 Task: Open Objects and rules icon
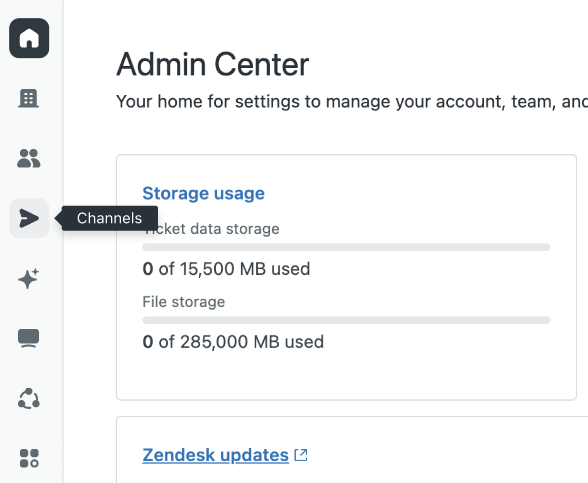(x=29, y=398)
